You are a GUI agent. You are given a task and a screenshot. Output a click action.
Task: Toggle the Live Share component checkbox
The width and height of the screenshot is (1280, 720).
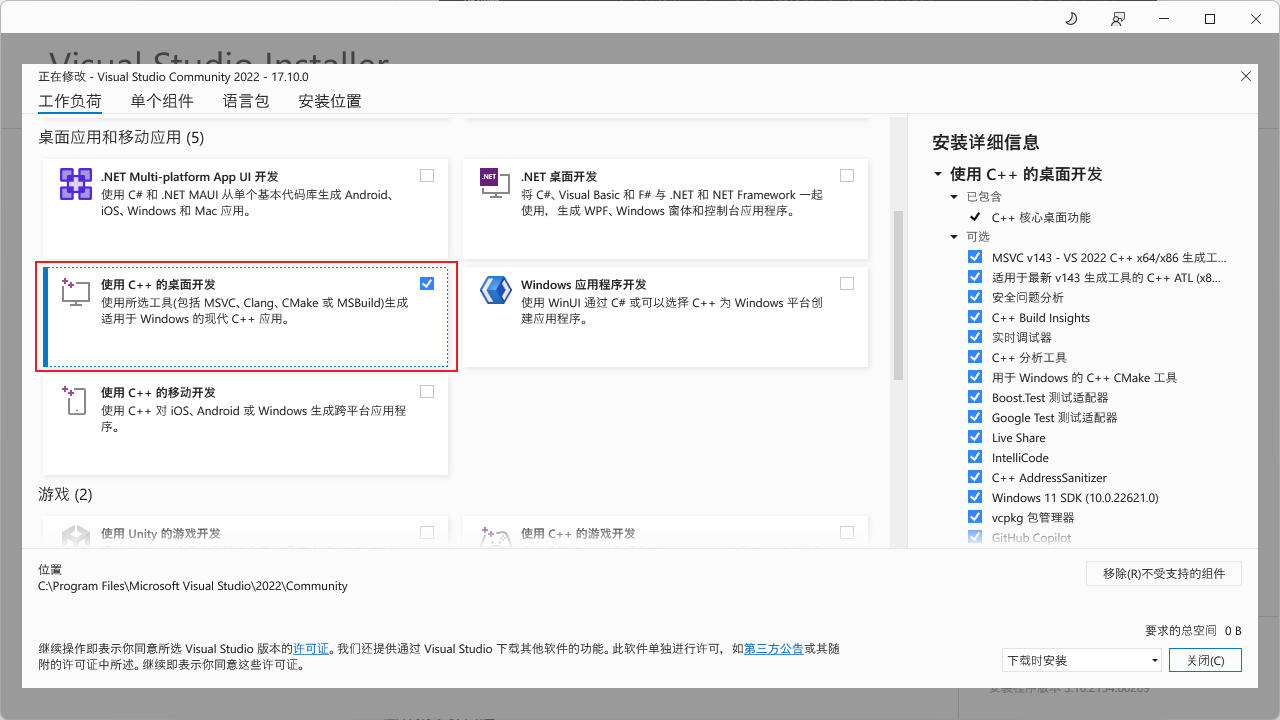pyautogui.click(x=975, y=437)
